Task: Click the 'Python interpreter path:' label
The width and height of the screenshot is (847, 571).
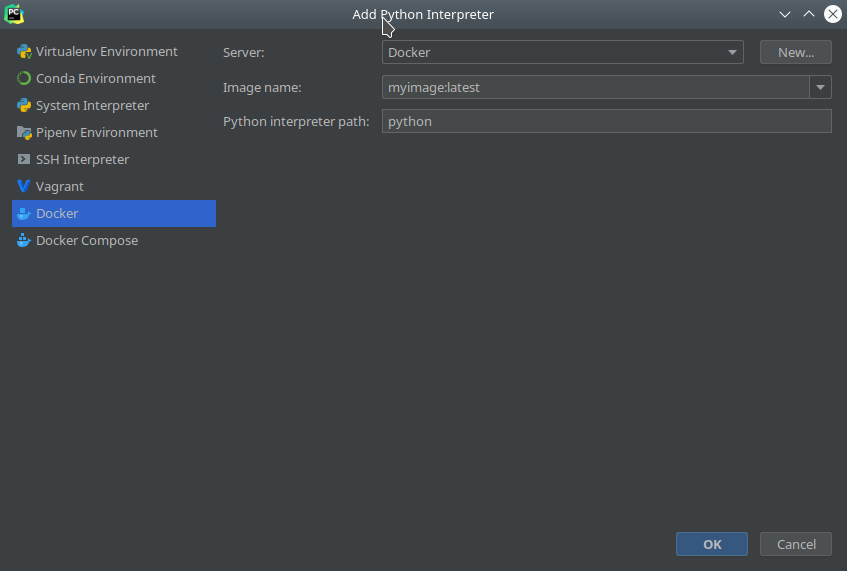Action: pos(296,122)
